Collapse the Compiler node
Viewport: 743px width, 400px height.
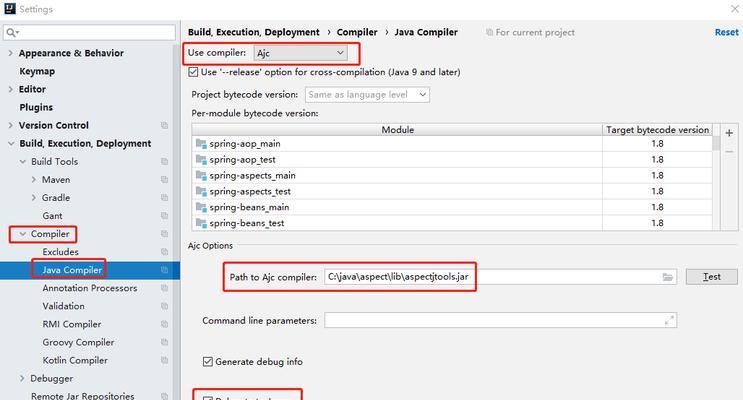tap(22, 234)
